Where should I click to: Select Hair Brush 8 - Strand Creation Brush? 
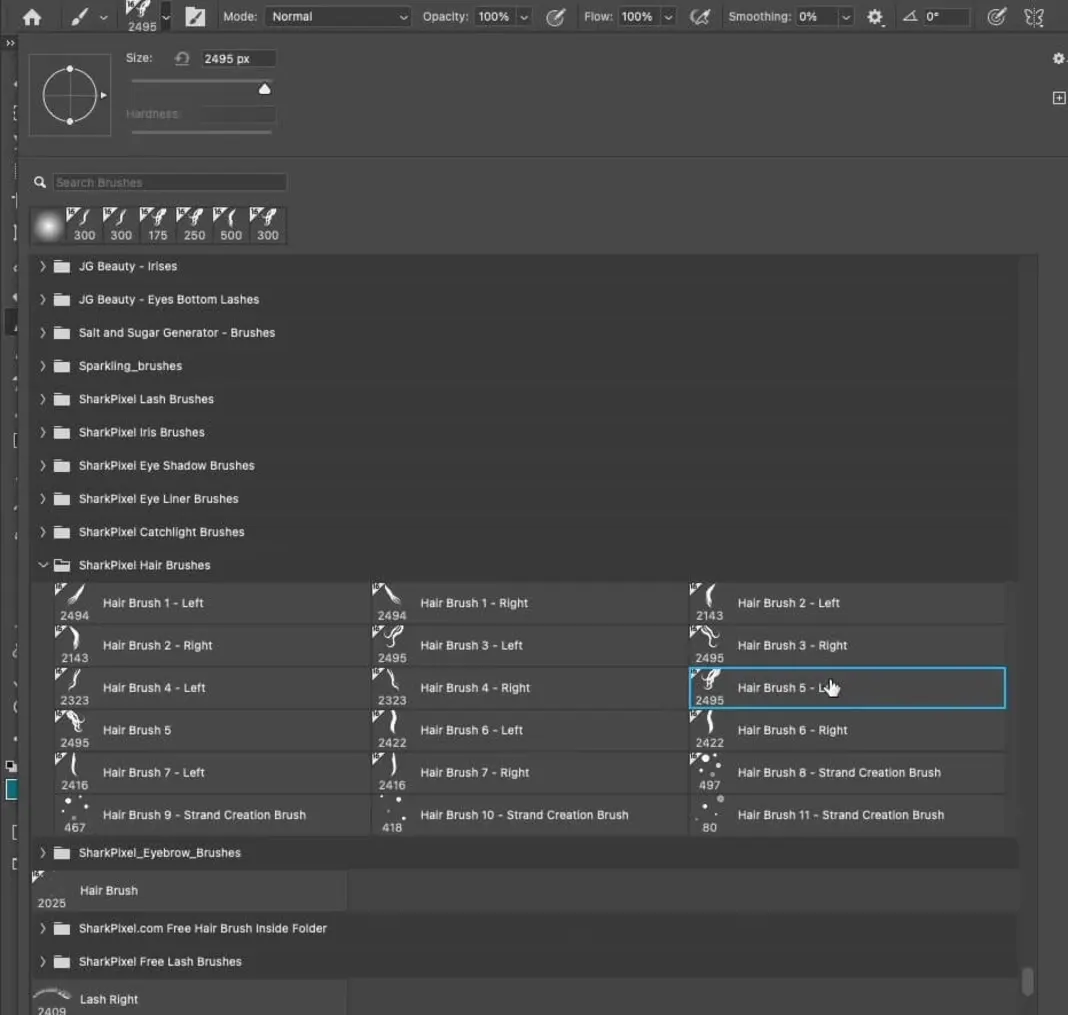pyautogui.click(x=847, y=772)
